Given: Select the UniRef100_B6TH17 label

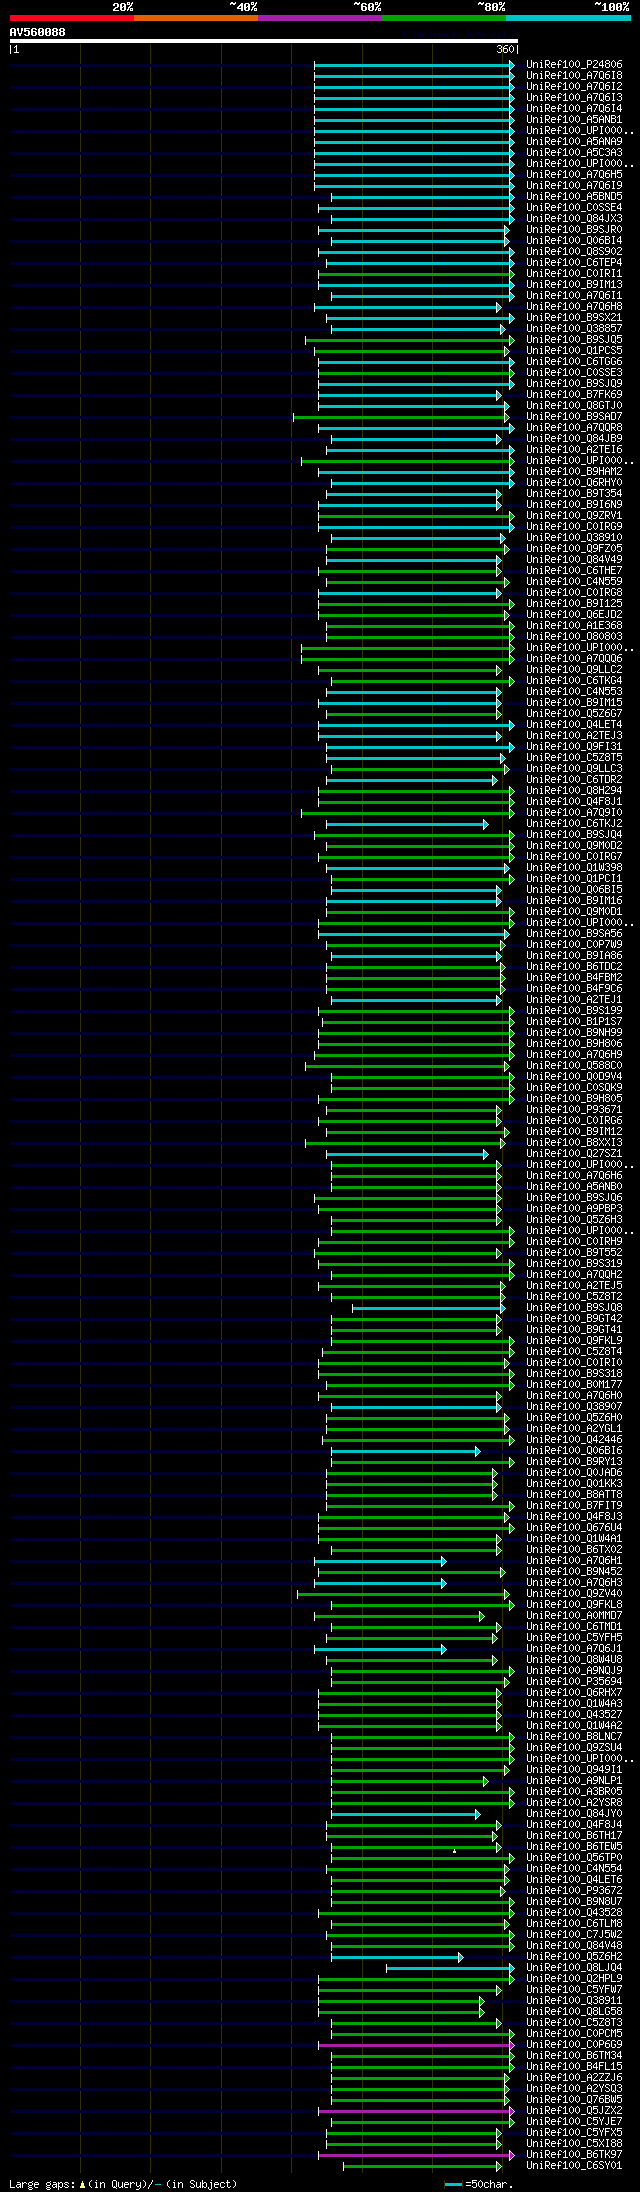Looking at the screenshot, I should click(x=574, y=1836).
